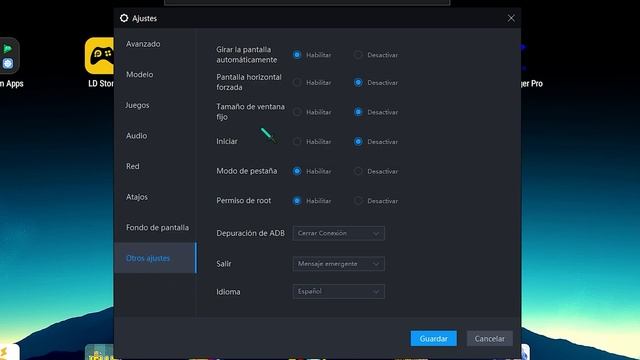Enable Tamaño de ventana fijo
Viewport: 640px width, 360px height.
click(297, 112)
